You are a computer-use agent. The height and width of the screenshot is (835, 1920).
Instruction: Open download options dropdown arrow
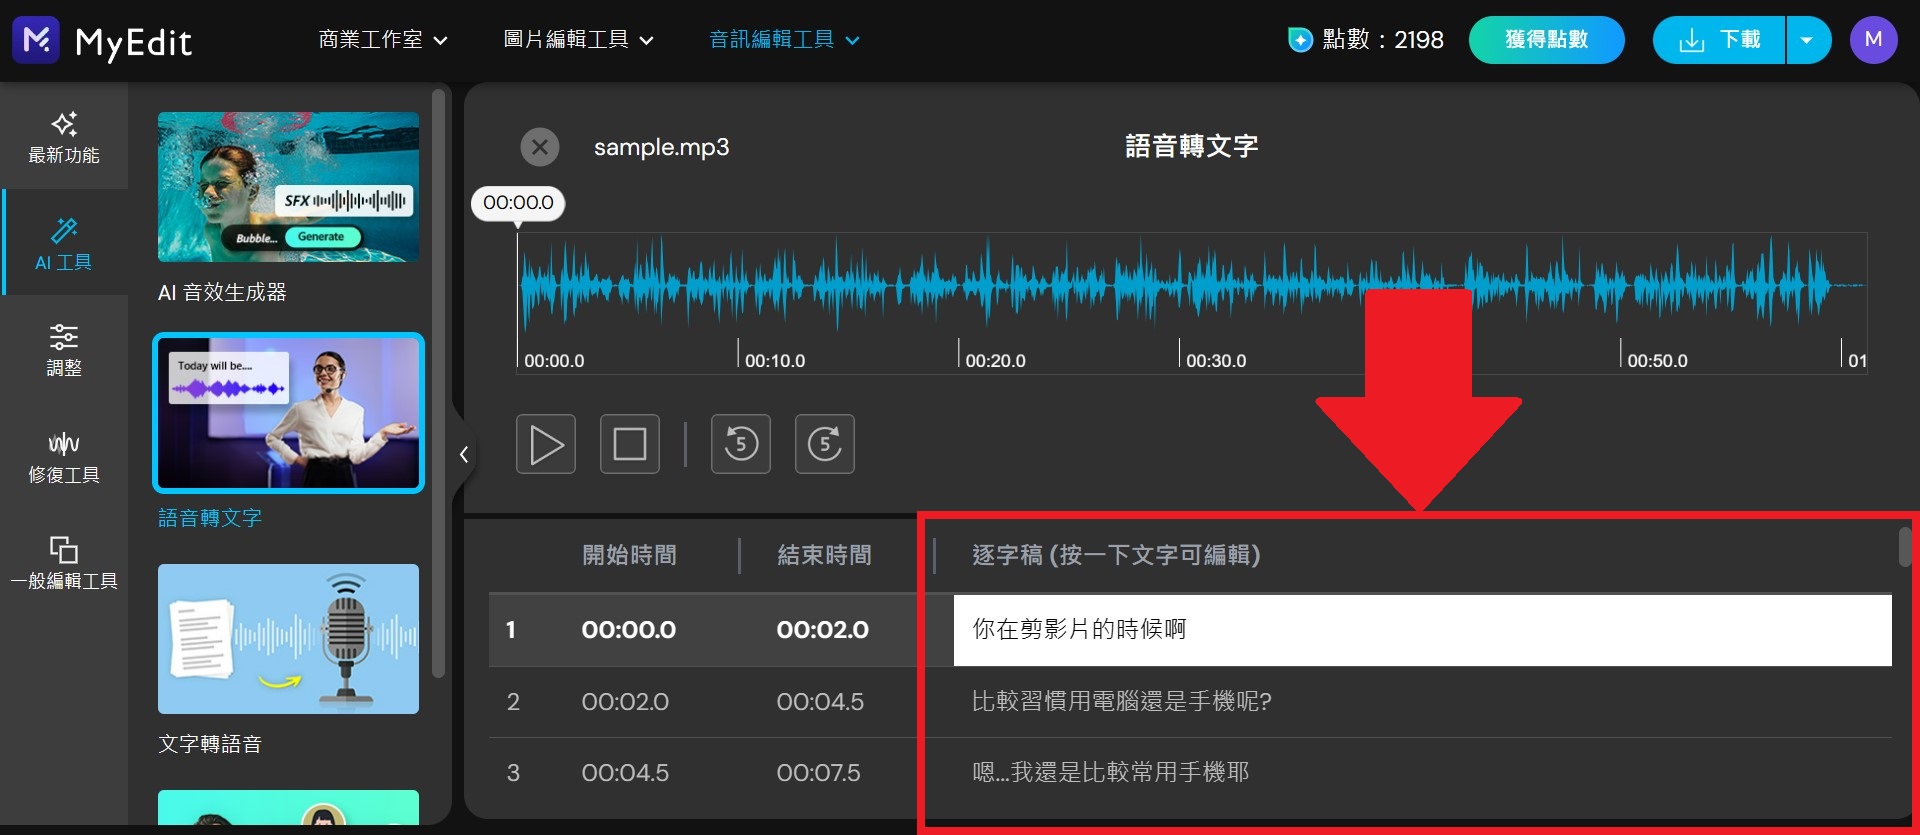(x=1808, y=40)
